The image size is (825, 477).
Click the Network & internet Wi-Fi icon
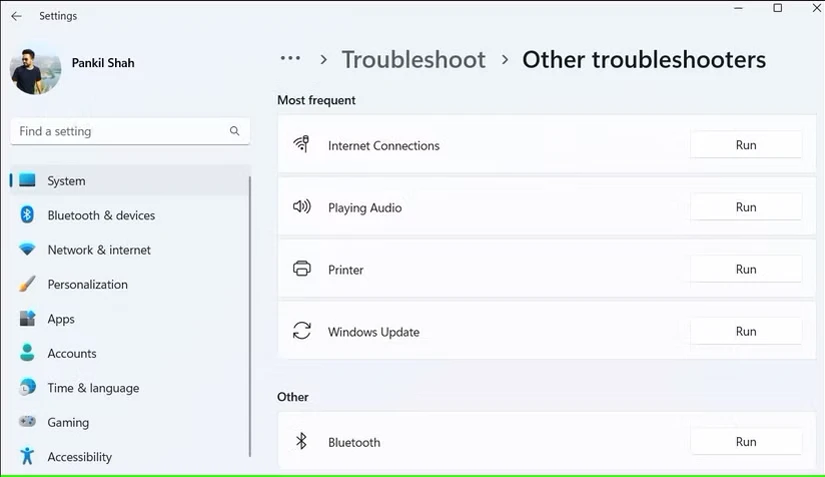pyautogui.click(x=27, y=249)
